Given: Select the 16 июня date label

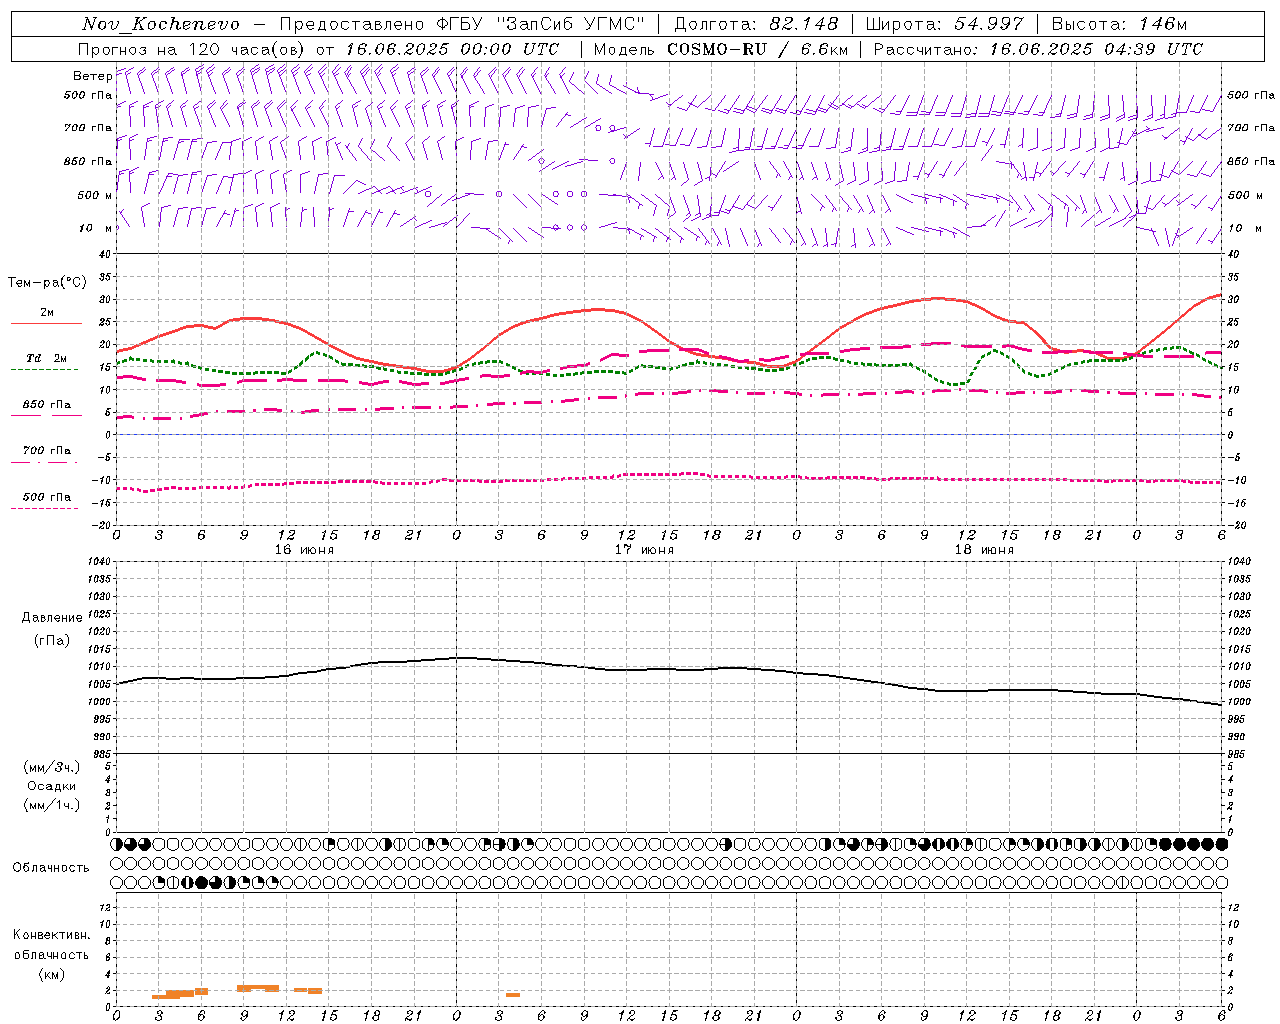Looking at the screenshot, I should [x=304, y=550].
